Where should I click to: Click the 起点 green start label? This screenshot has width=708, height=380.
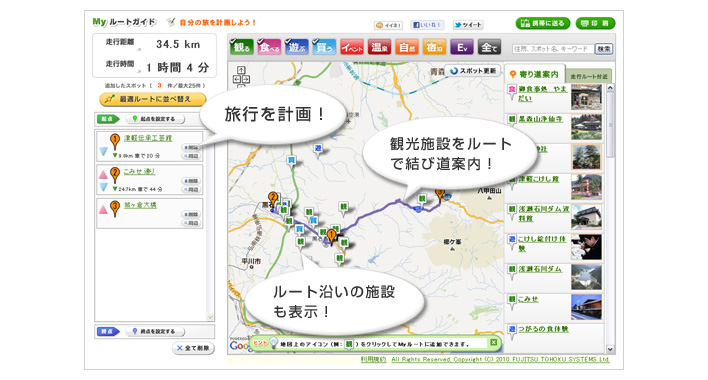[x=108, y=119]
